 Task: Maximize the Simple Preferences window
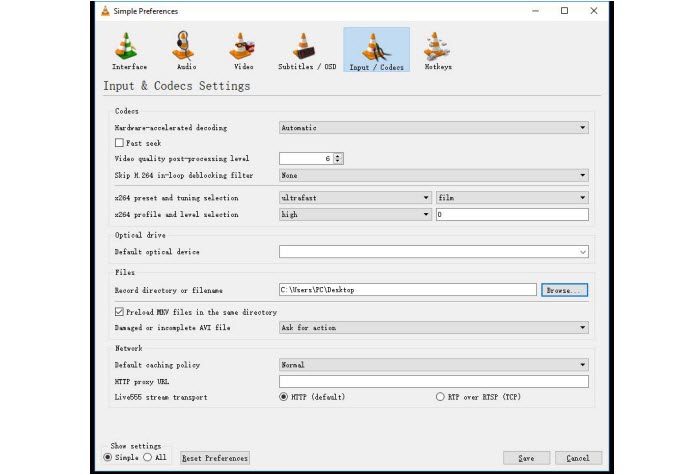[564, 11]
